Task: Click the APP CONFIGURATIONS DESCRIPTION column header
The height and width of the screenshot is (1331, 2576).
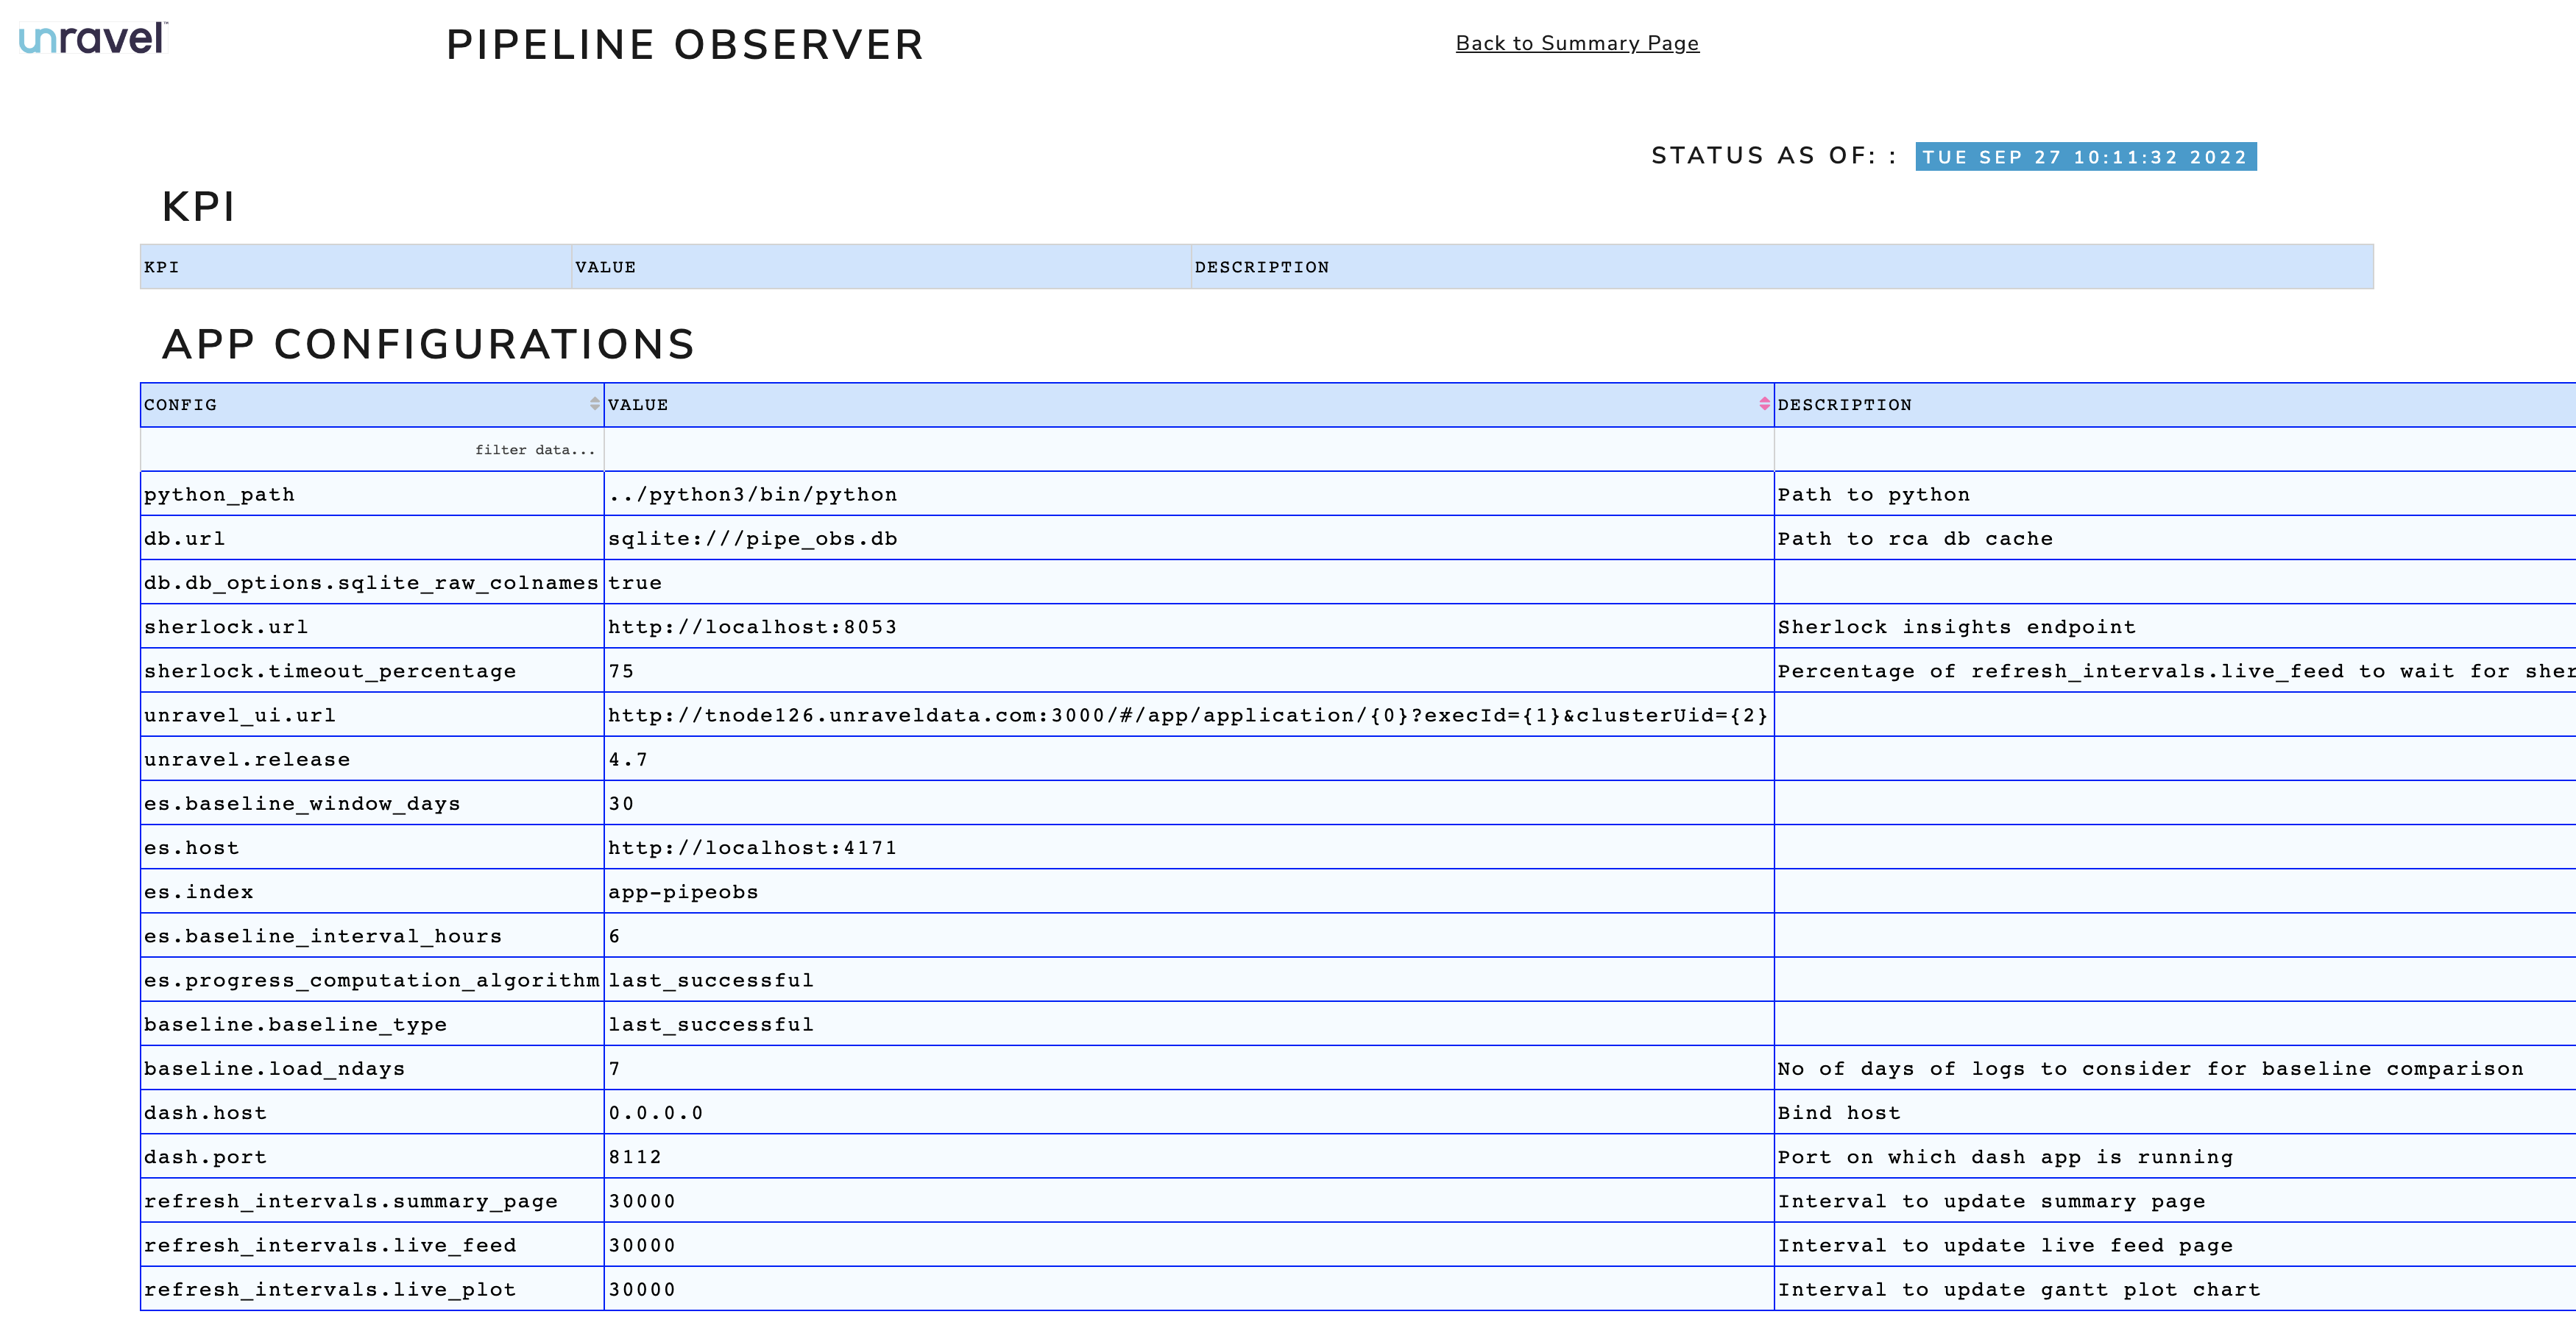Action: click(2175, 405)
